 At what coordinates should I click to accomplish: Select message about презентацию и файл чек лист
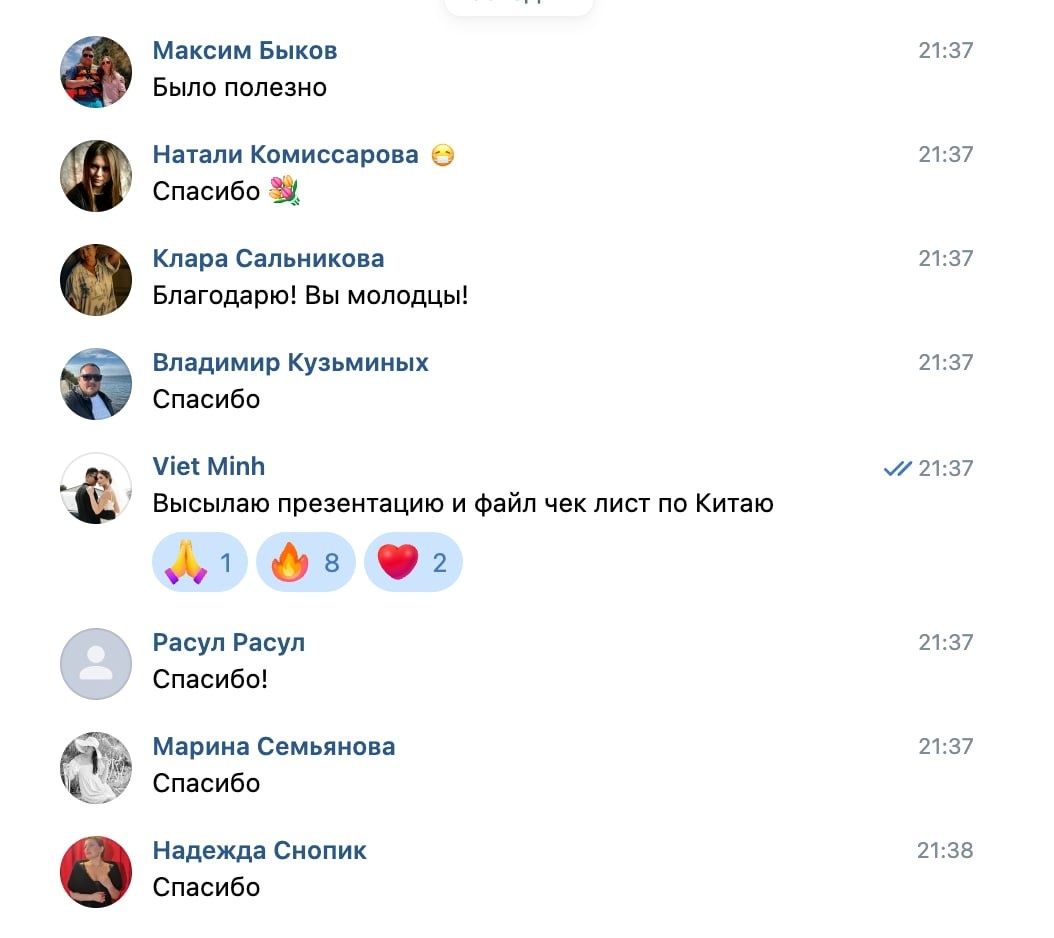coord(463,504)
